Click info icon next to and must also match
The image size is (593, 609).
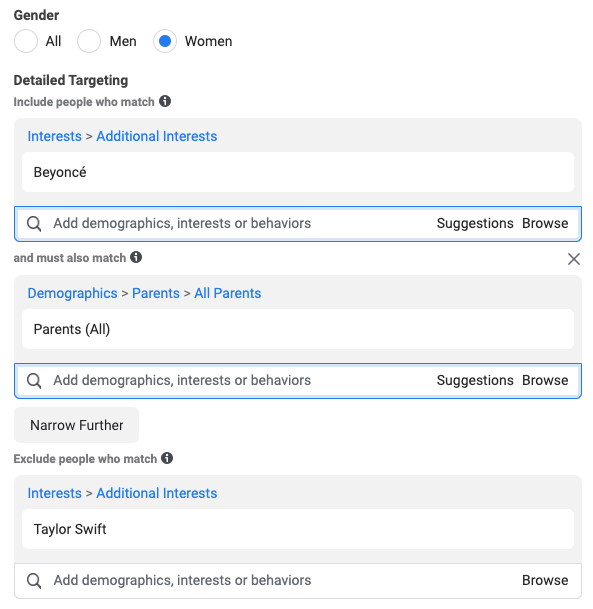(136, 257)
